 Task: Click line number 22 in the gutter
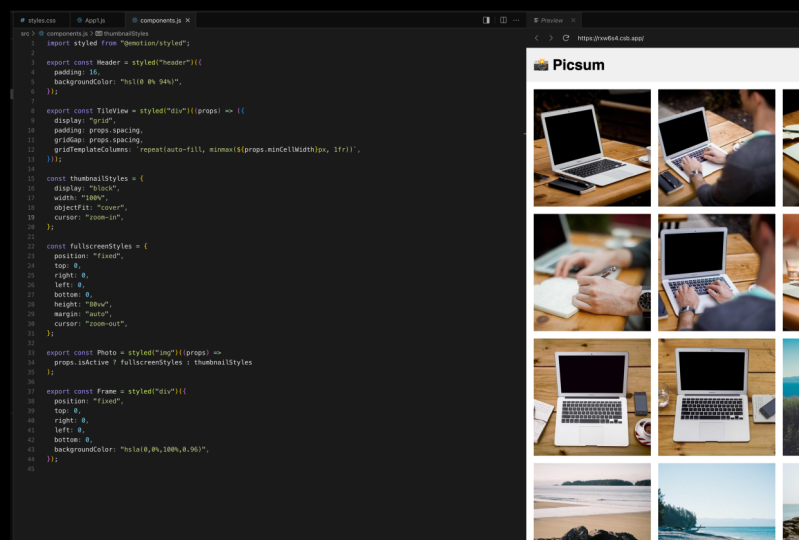pos(31,247)
